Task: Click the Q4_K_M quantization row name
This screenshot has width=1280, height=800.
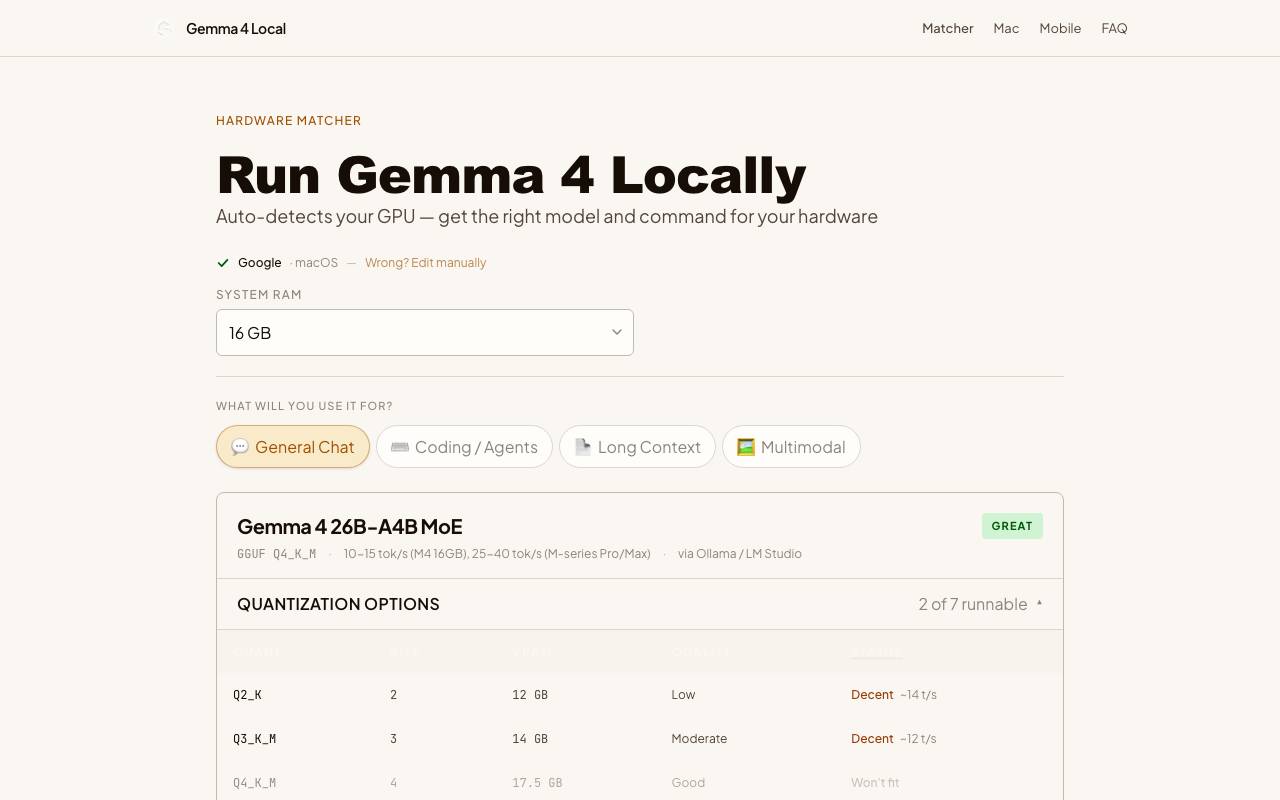Action: (x=255, y=783)
